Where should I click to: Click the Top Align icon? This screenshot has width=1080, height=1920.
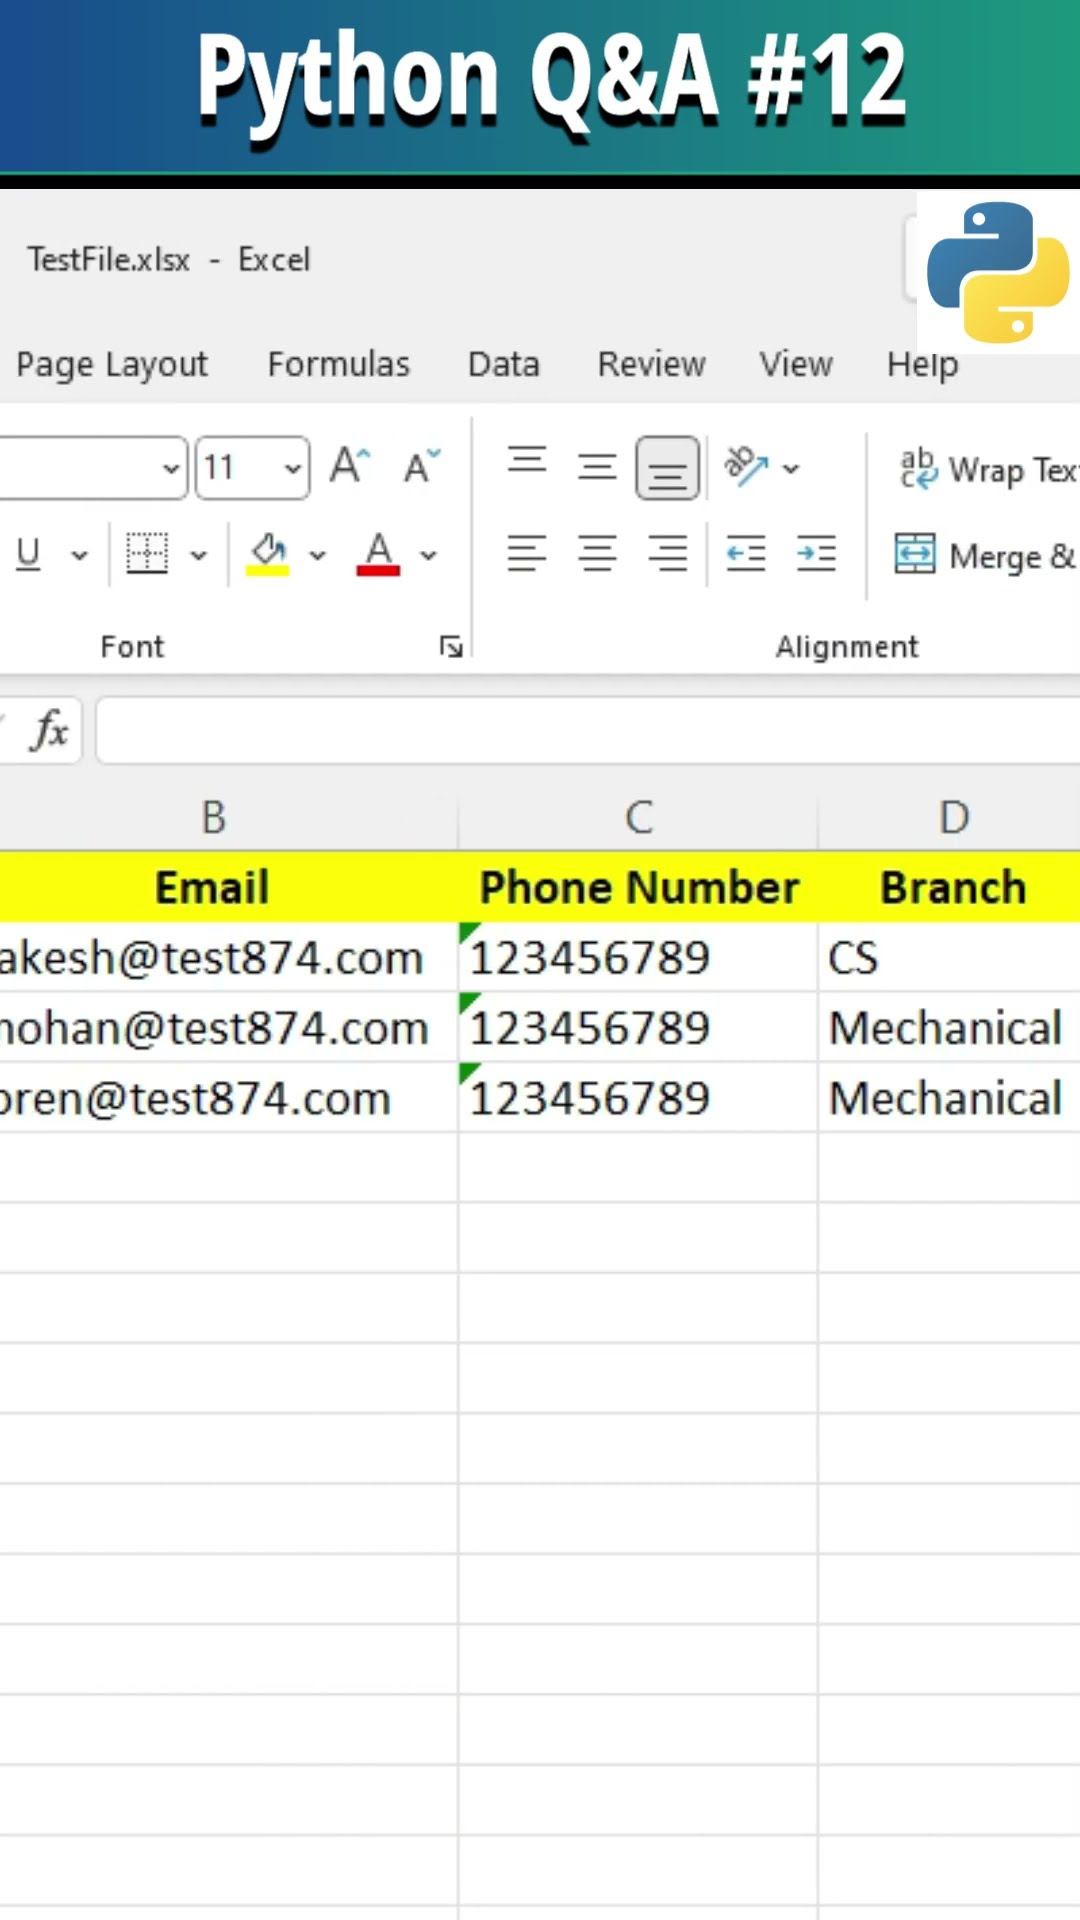[x=527, y=462]
